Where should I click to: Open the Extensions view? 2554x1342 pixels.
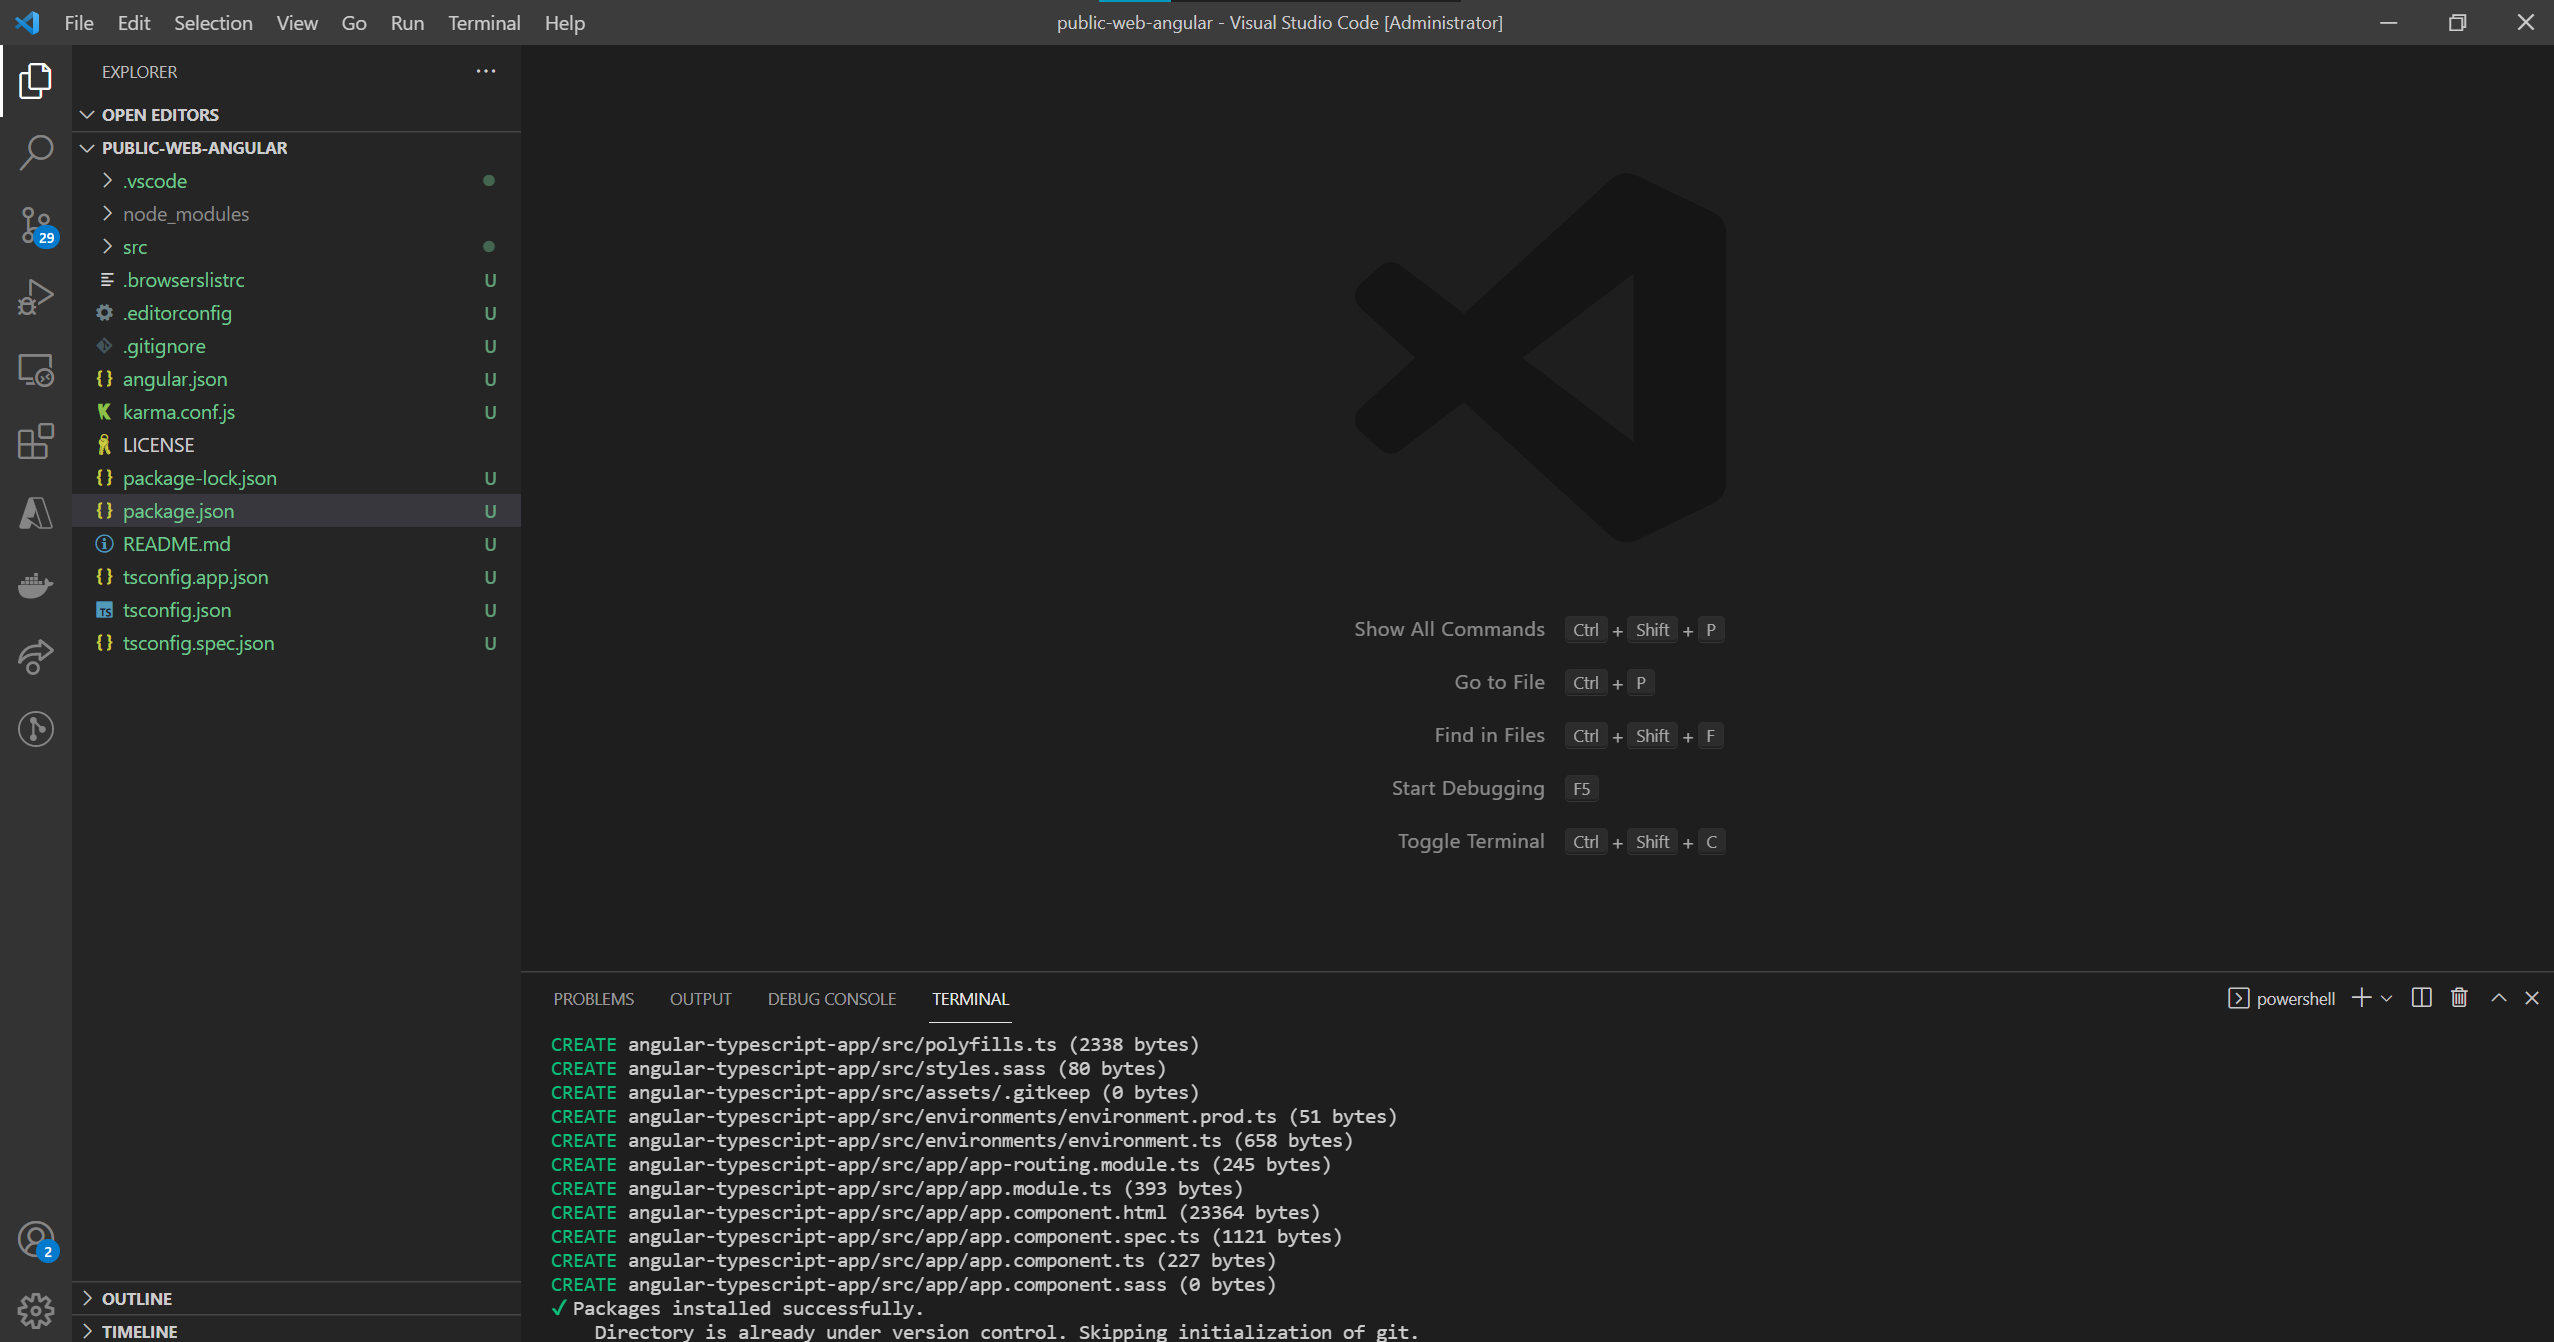click(x=36, y=441)
